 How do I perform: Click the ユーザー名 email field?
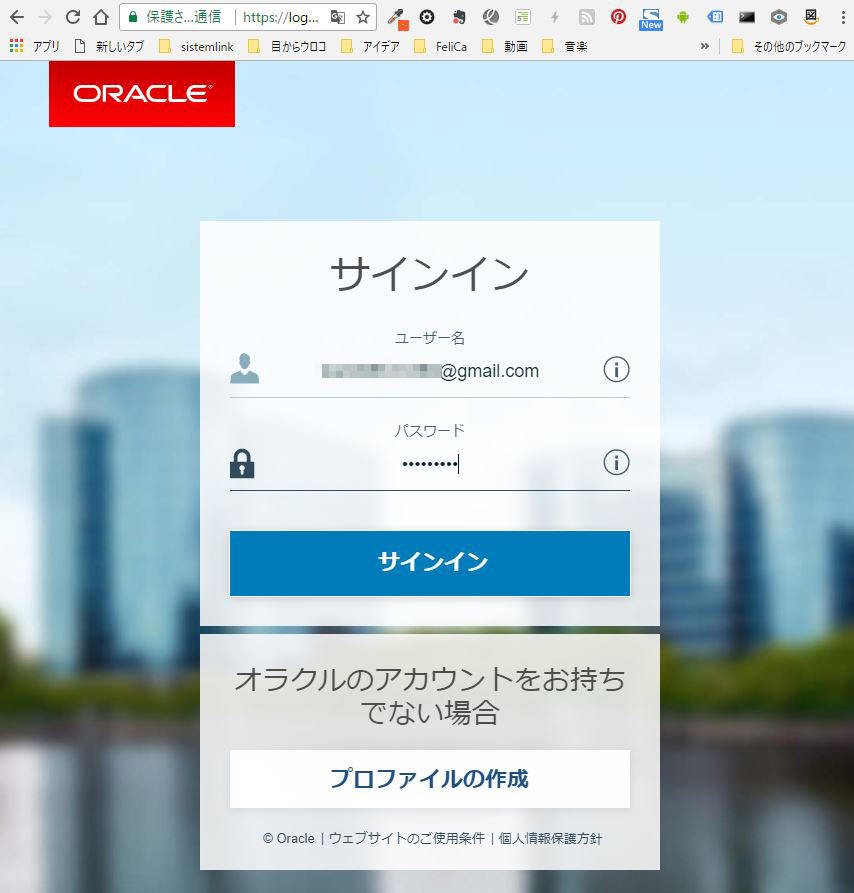click(x=430, y=371)
